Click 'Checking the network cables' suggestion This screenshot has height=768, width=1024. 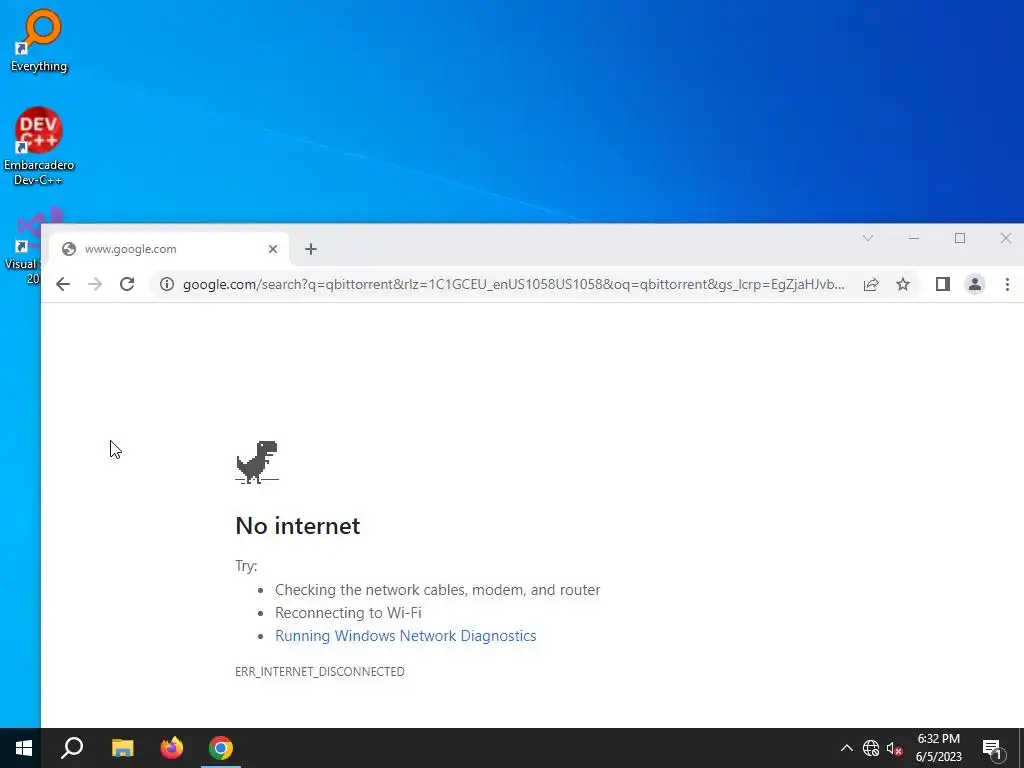(438, 590)
